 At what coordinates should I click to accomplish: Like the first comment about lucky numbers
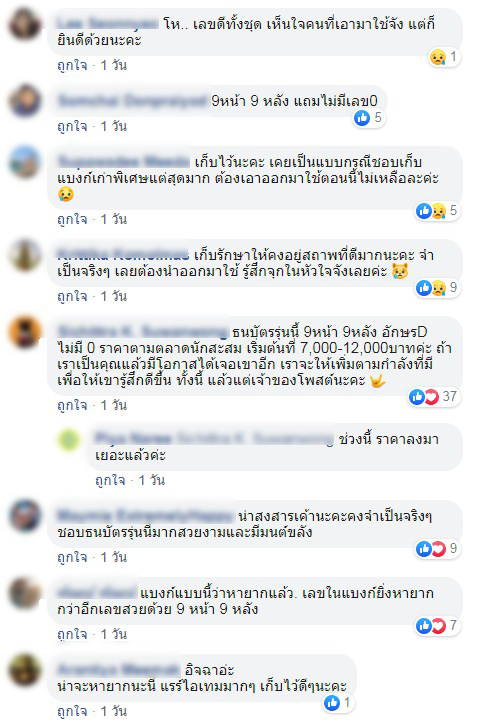(x=72, y=65)
